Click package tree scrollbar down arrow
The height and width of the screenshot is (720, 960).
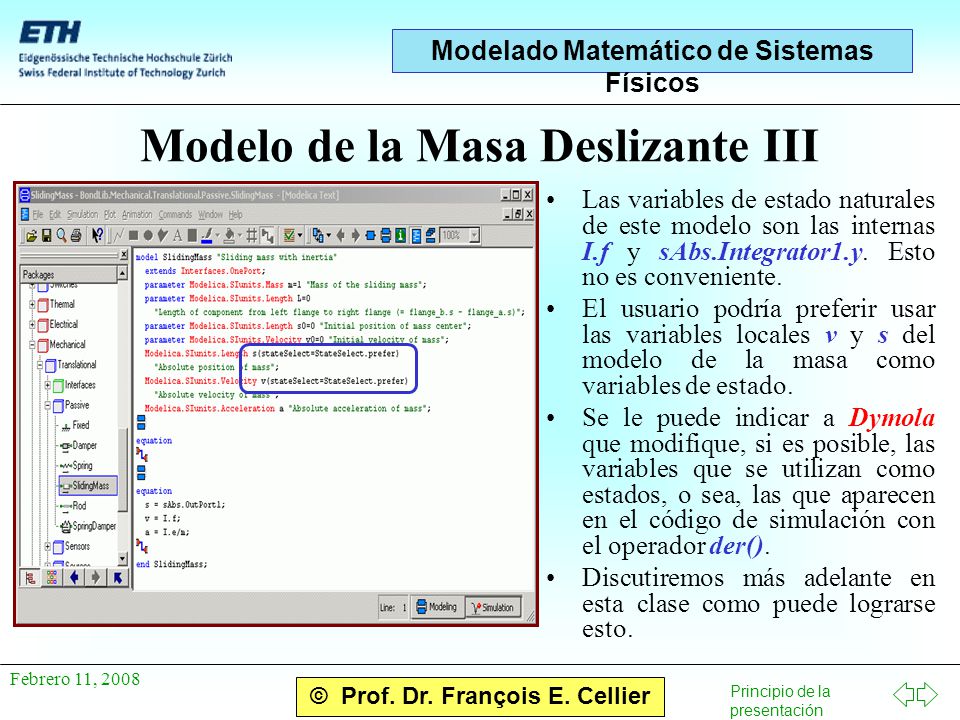(x=122, y=558)
